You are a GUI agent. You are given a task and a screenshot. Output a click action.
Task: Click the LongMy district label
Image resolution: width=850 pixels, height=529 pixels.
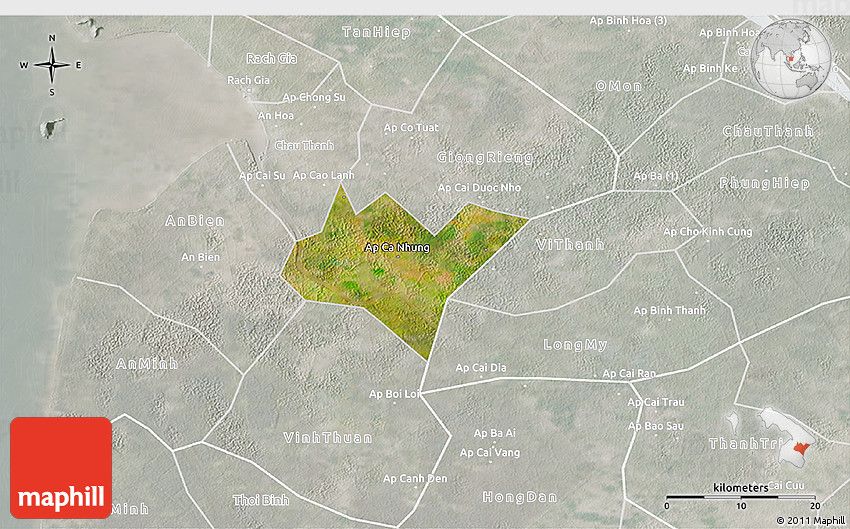tap(575, 344)
